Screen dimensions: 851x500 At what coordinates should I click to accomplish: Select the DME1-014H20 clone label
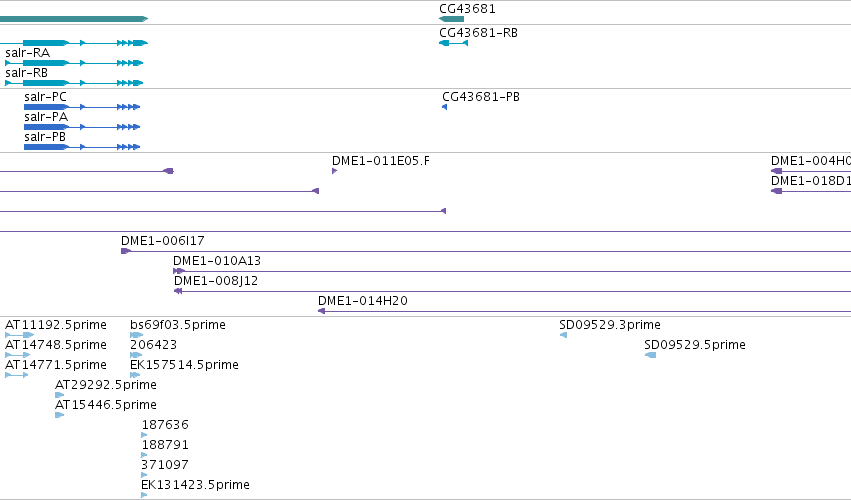click(x=363, y=301)
